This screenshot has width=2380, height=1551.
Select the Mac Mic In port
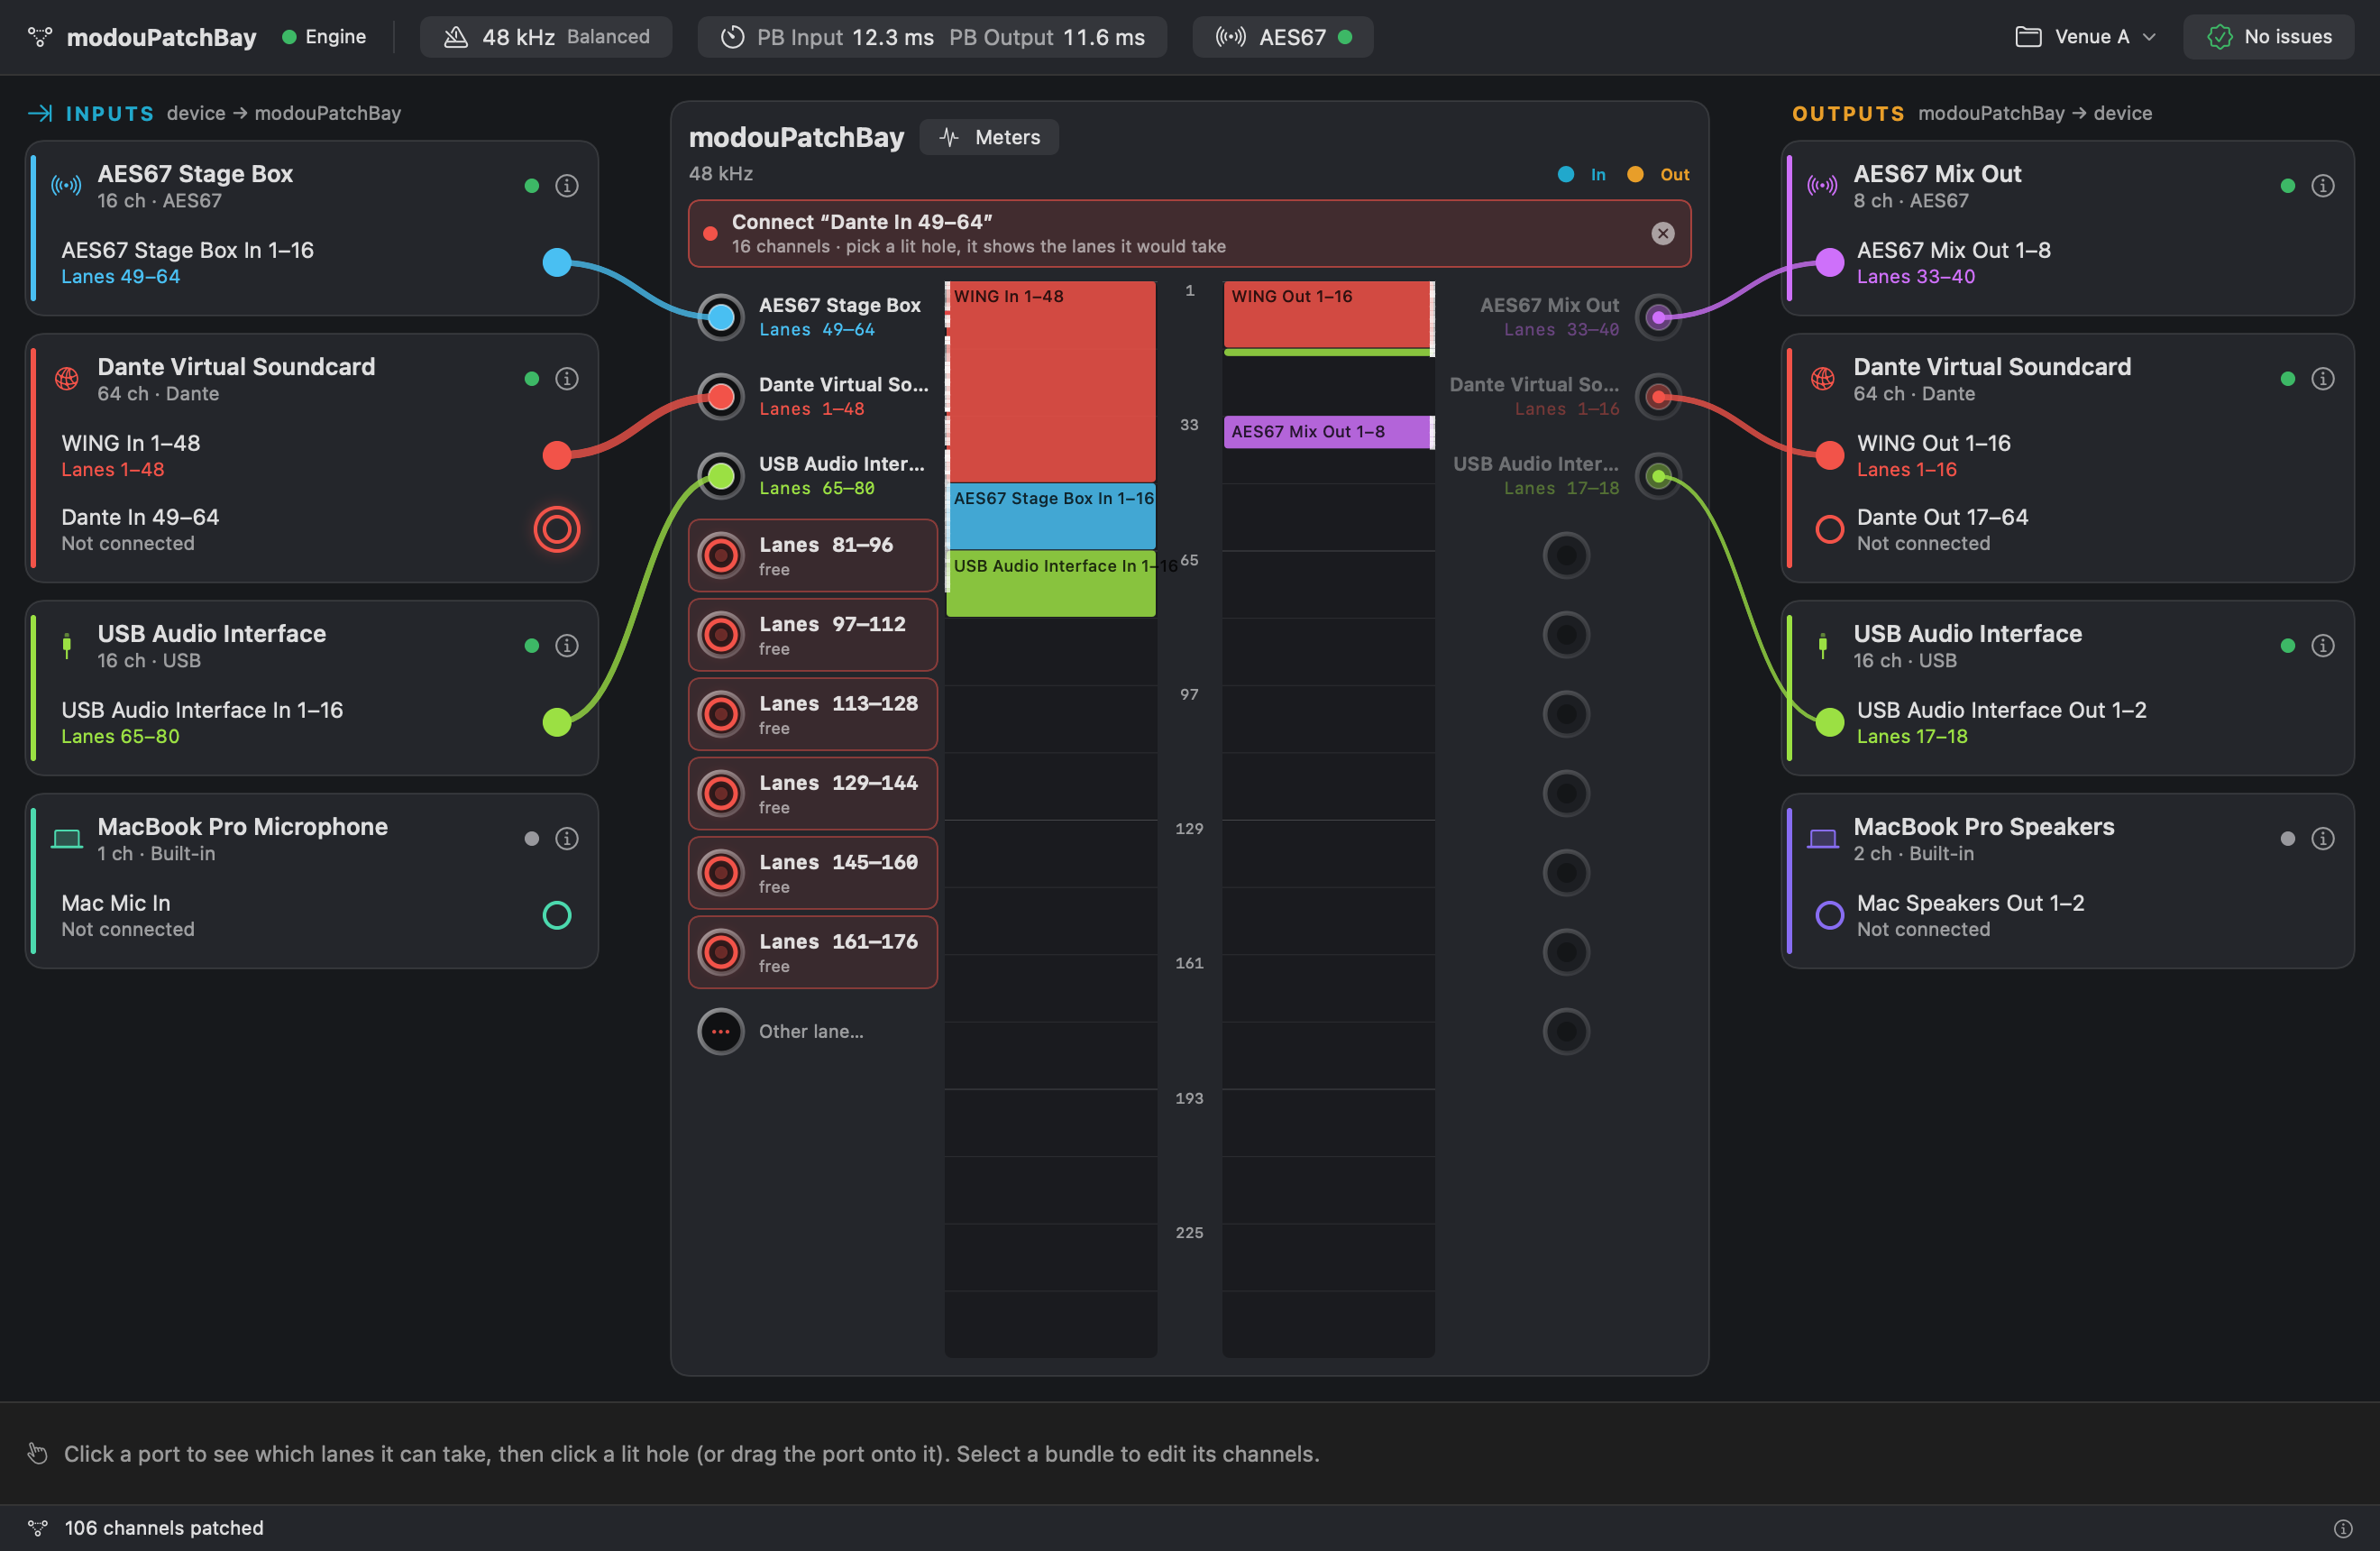pos(557,915)
